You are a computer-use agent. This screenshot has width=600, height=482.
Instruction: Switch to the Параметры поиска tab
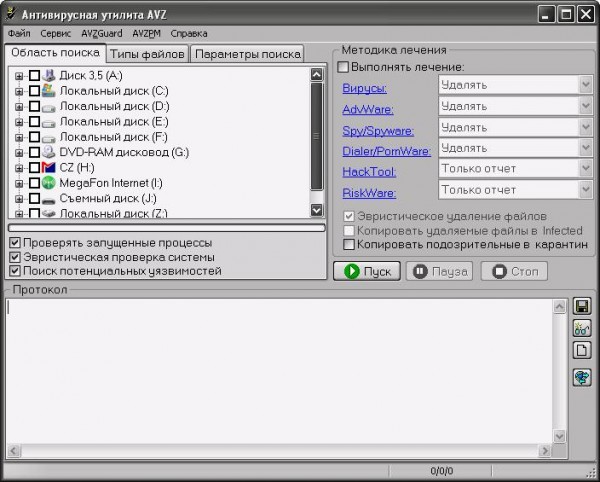click(x=248, y=54)
